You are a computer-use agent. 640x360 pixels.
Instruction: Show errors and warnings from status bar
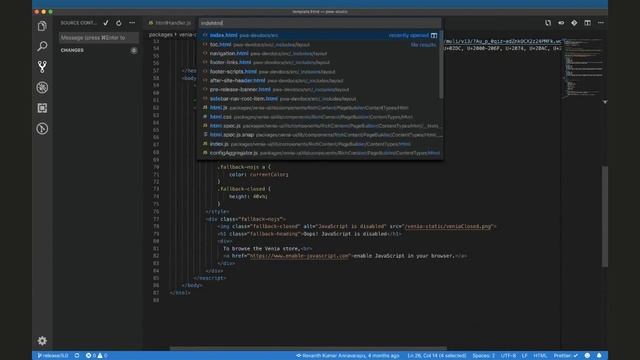[96, 356]
